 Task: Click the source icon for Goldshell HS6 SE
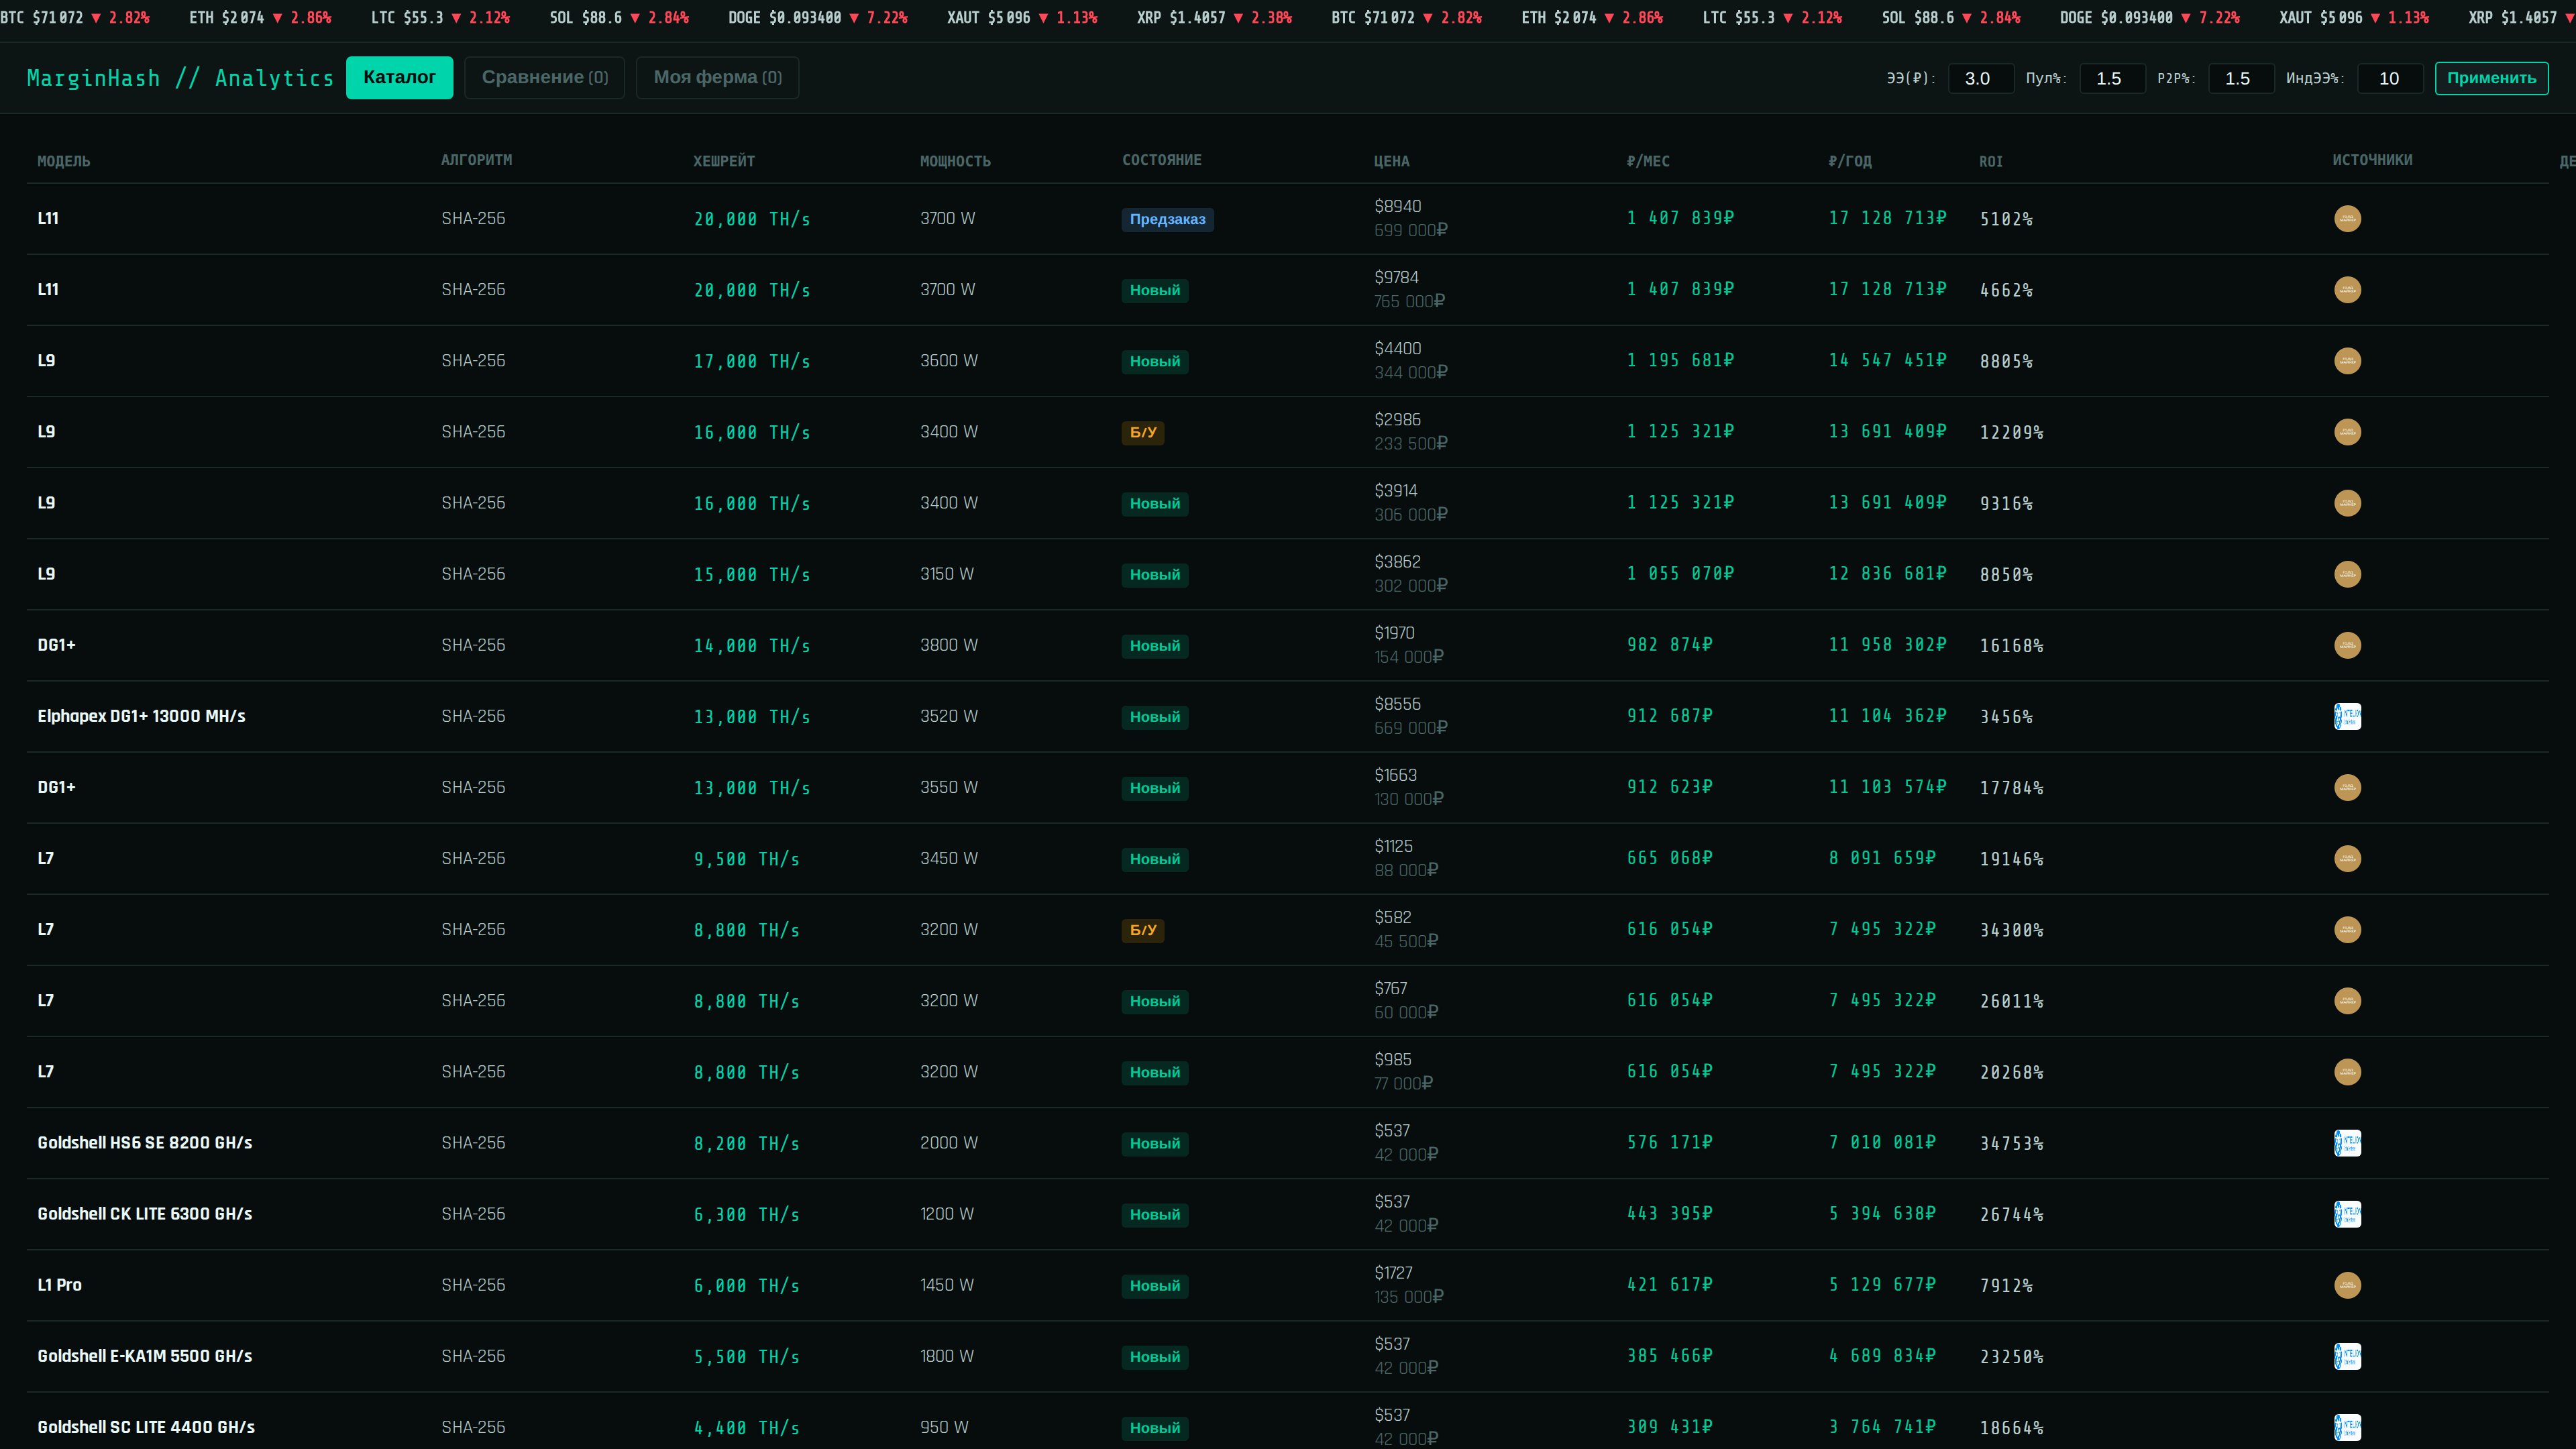(2347, 1143)
